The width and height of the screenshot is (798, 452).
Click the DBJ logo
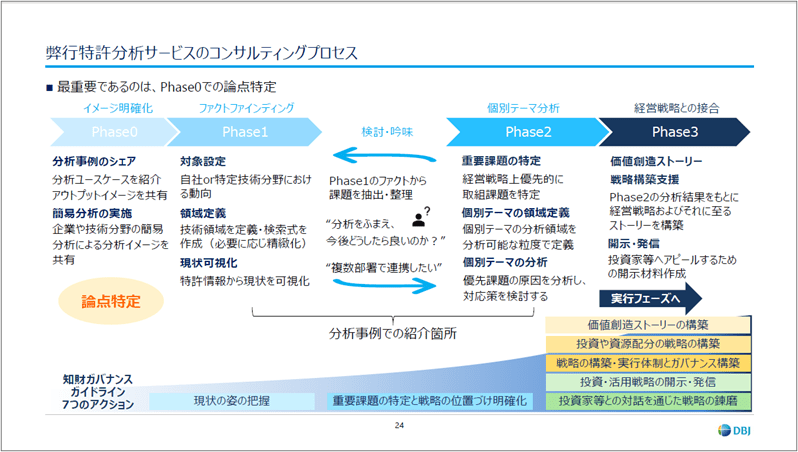734,431
